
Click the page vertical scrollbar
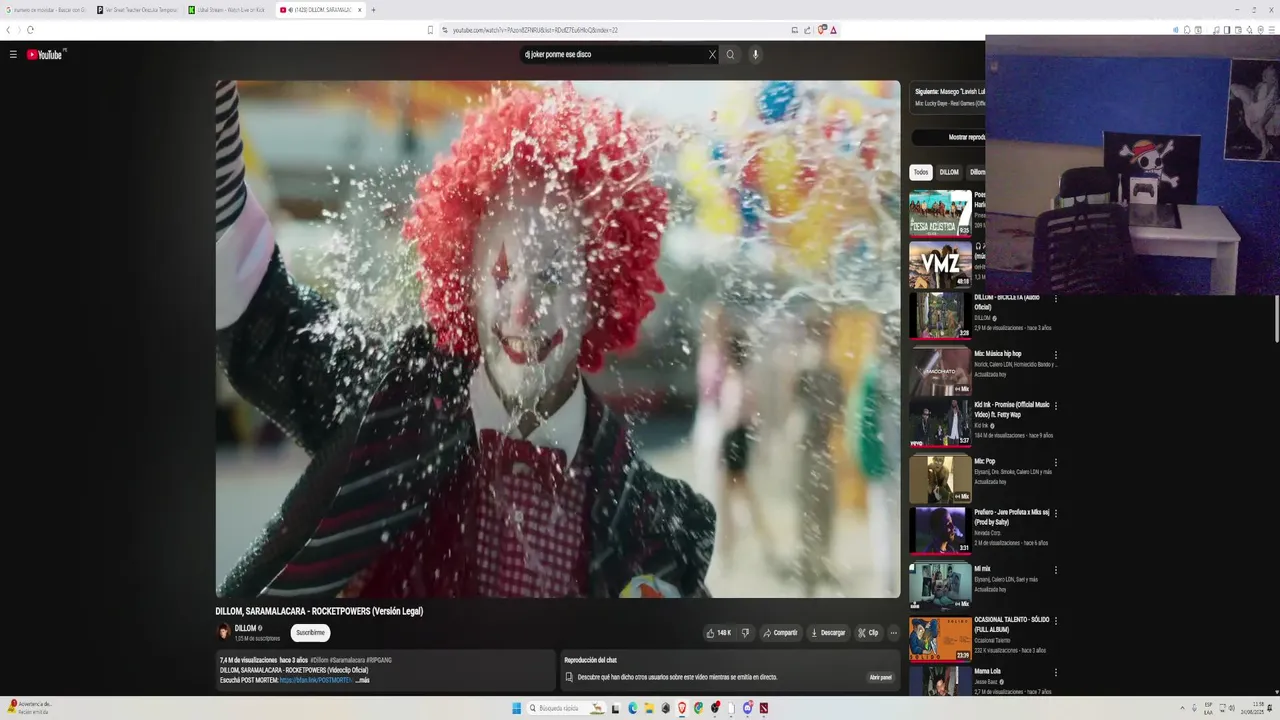pyautogui.click(x=1276, y=320)
